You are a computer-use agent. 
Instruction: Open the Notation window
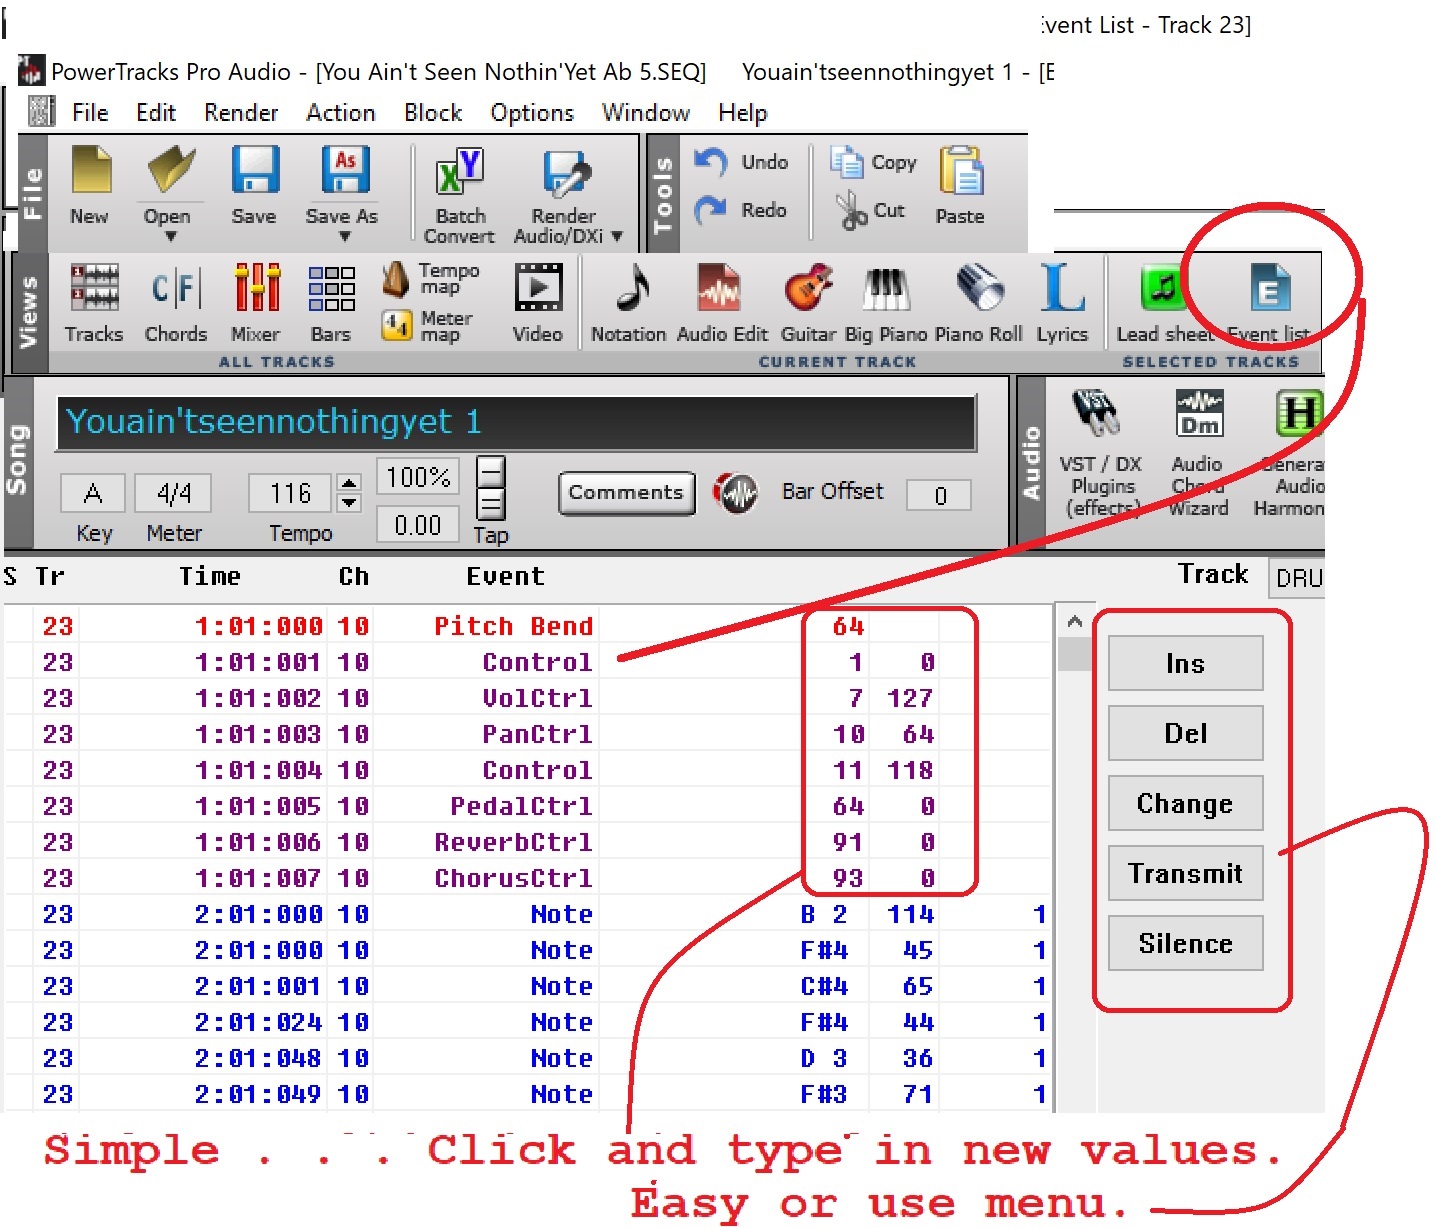(x=629, y=301)
